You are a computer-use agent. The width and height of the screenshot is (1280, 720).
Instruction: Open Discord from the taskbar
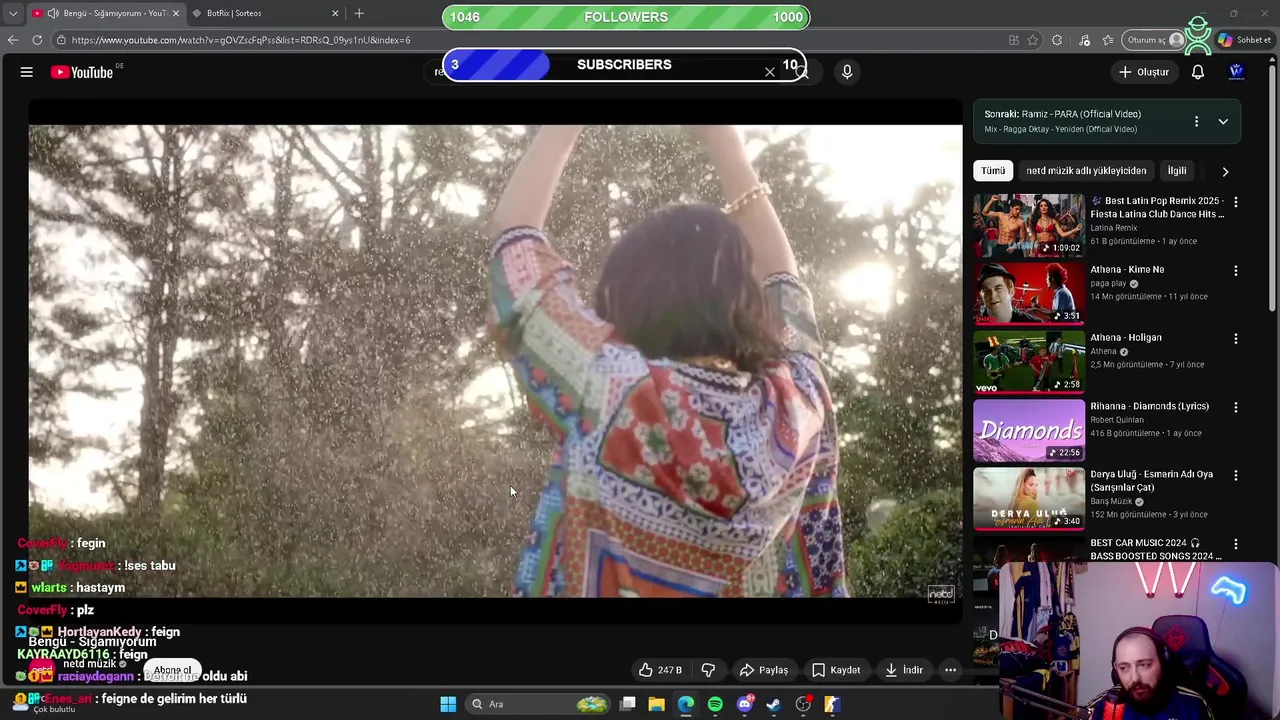point(744,704)
